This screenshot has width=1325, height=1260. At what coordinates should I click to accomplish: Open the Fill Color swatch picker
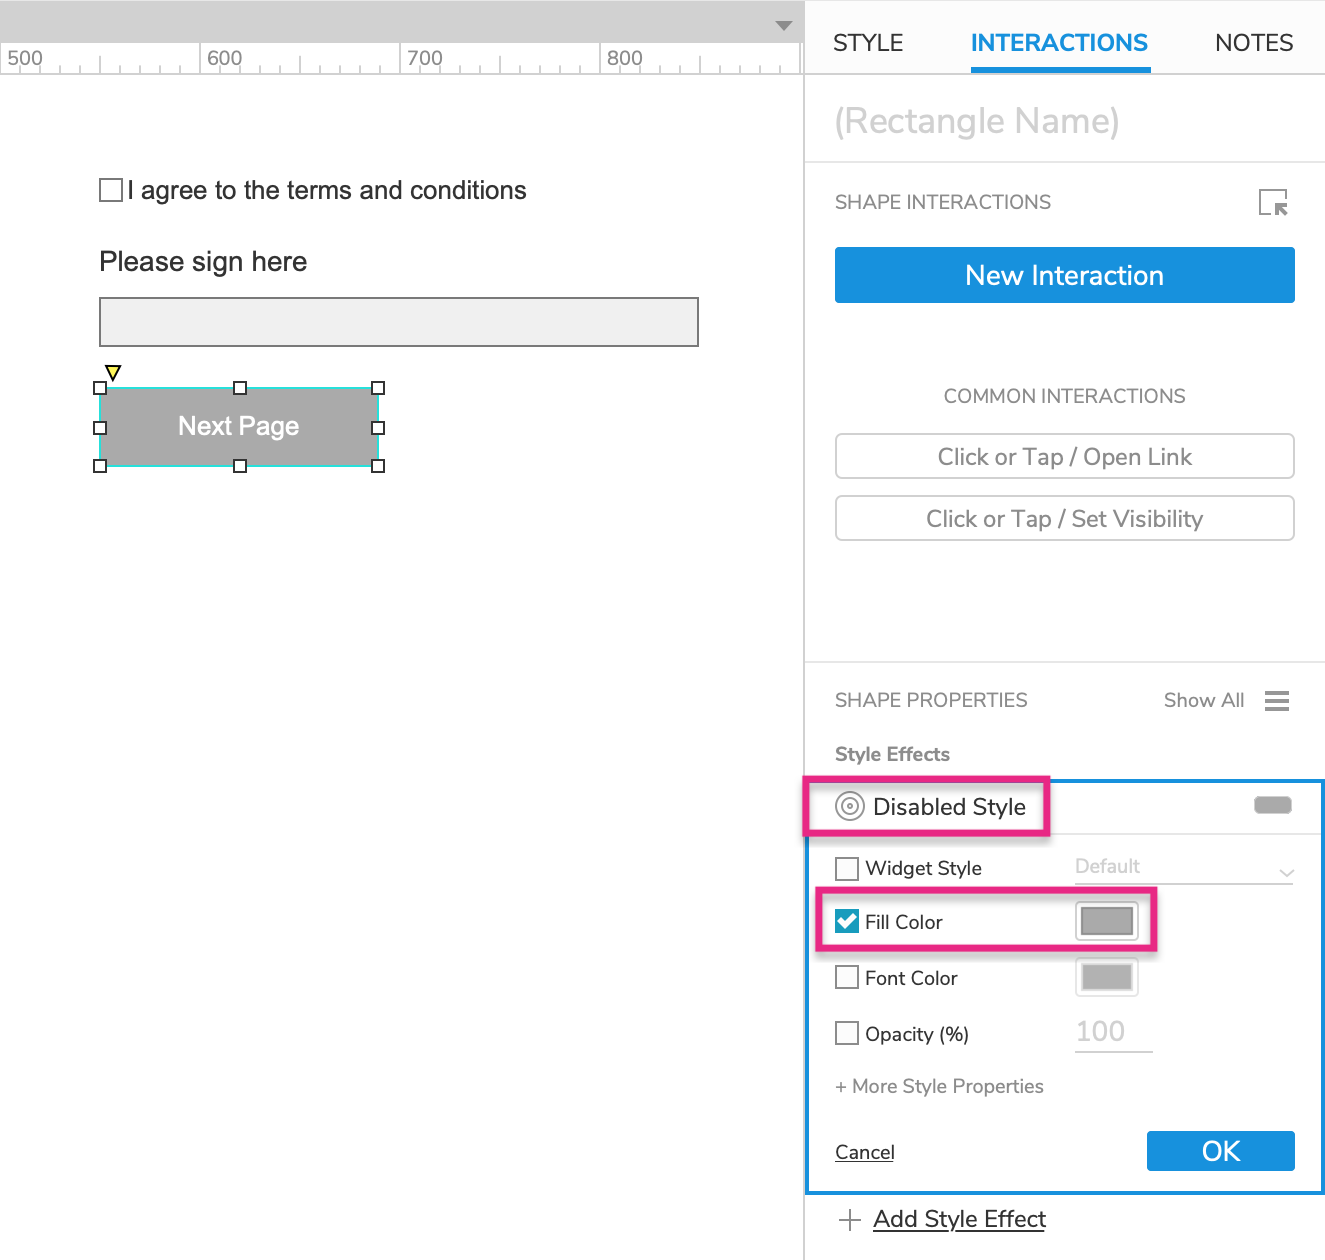click(x=1106, y=921)
